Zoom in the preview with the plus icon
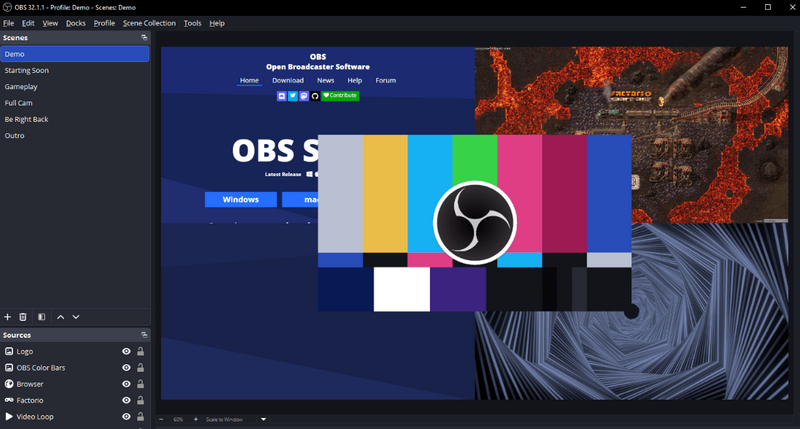The height and width of the screenshot is (429, 800). [195, 419]
